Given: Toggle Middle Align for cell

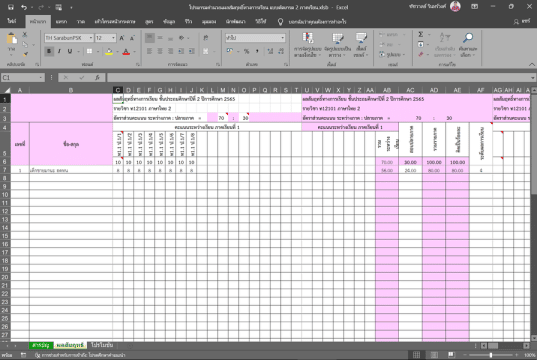Looking at the screenshot, I should coord(160,38).
